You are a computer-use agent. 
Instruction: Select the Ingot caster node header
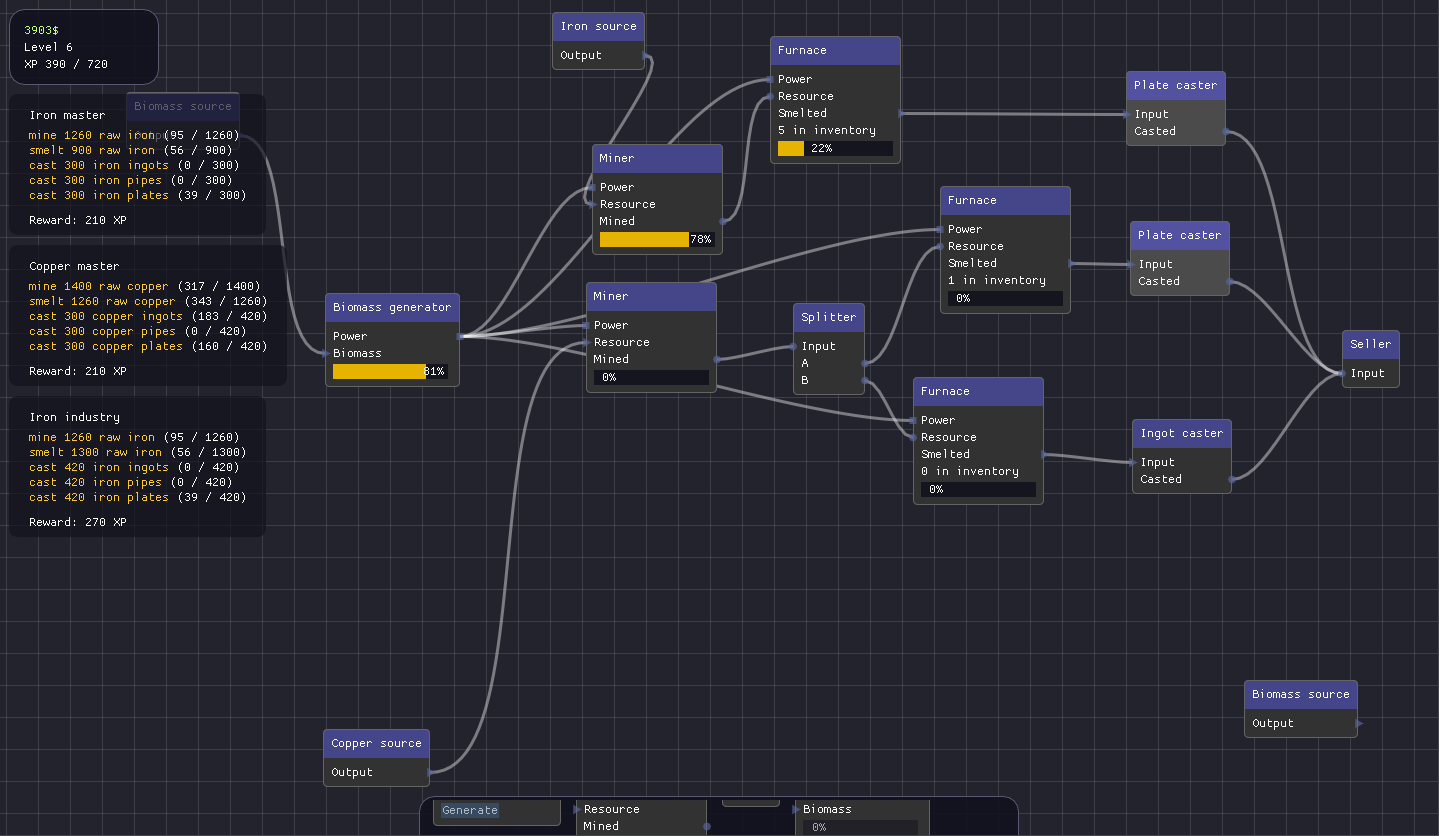(1182, 433)
